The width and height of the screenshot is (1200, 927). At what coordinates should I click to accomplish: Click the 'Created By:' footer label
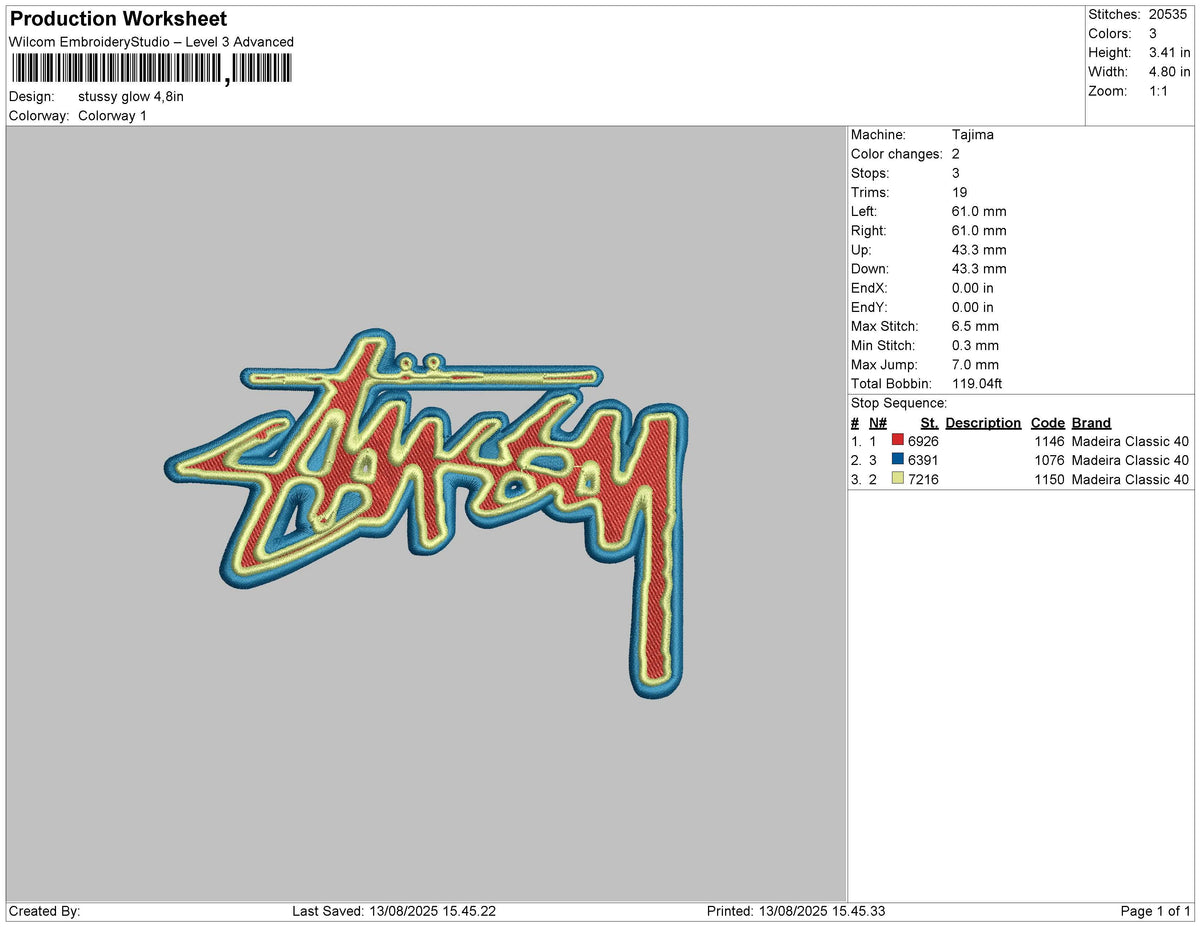click(x=44, y=911)
